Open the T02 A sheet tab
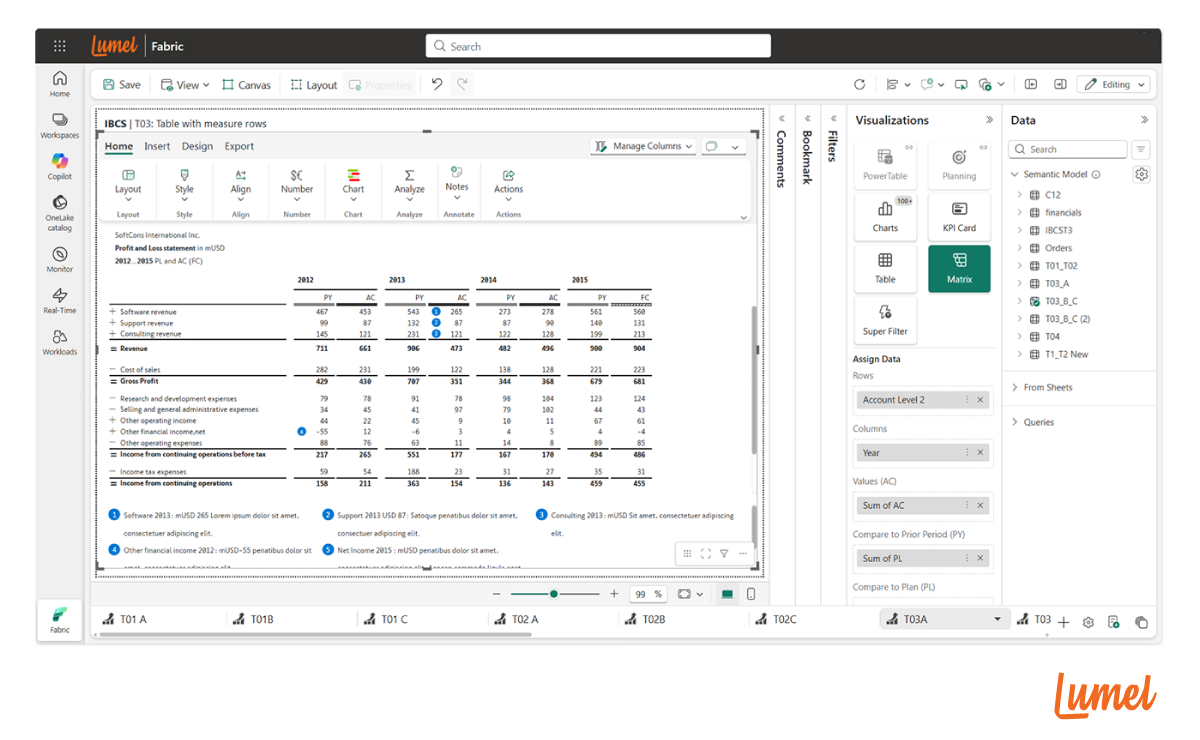This screenshot has width=1200, height=740. [x=525, y=620]
